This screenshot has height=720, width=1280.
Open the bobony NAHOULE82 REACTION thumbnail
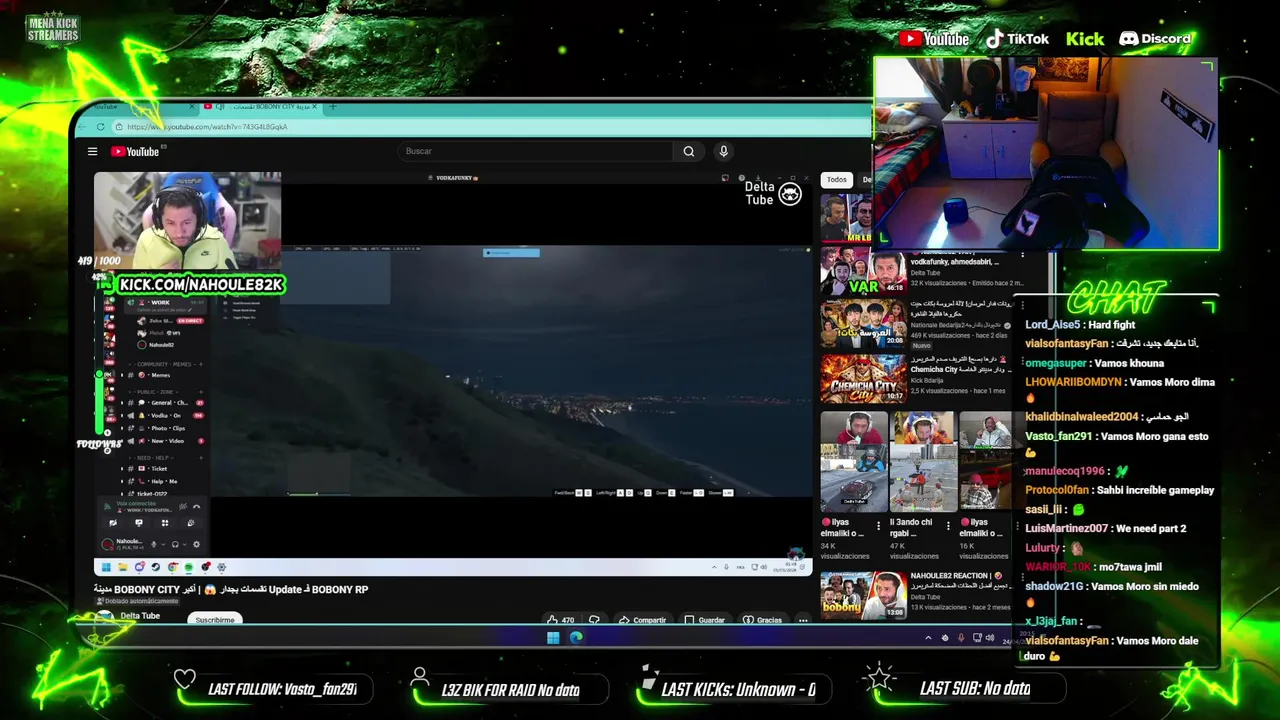(x=863, y=595)
